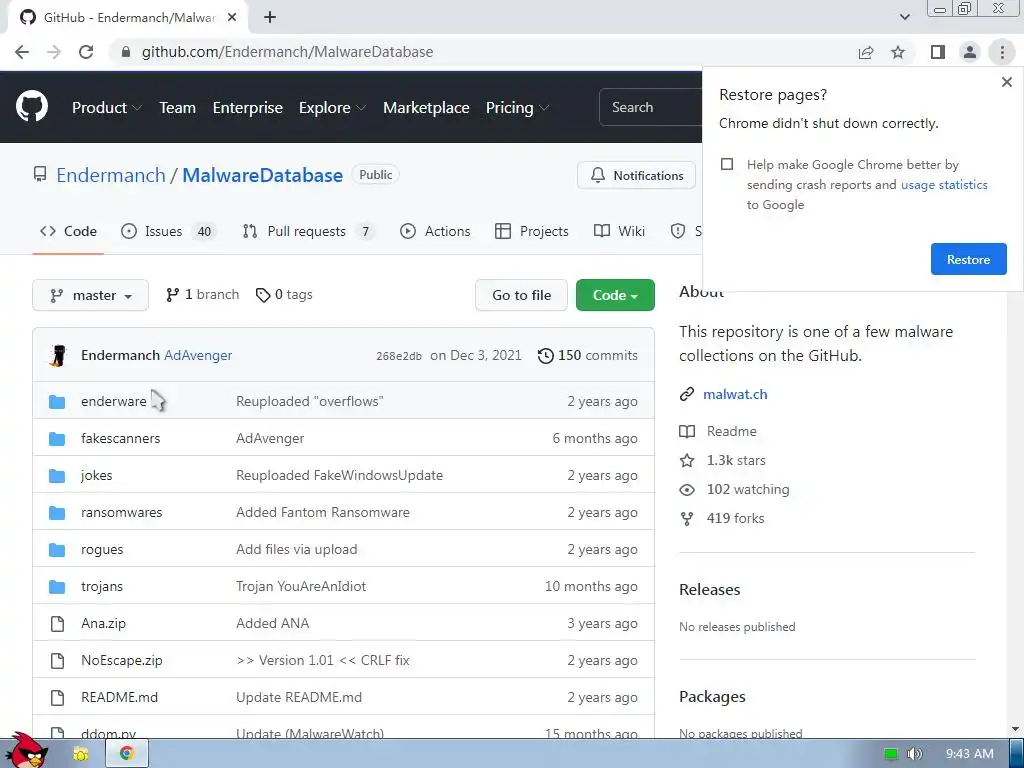Click Go to file button
The image size is (1024, 768).
click(521, 295)
